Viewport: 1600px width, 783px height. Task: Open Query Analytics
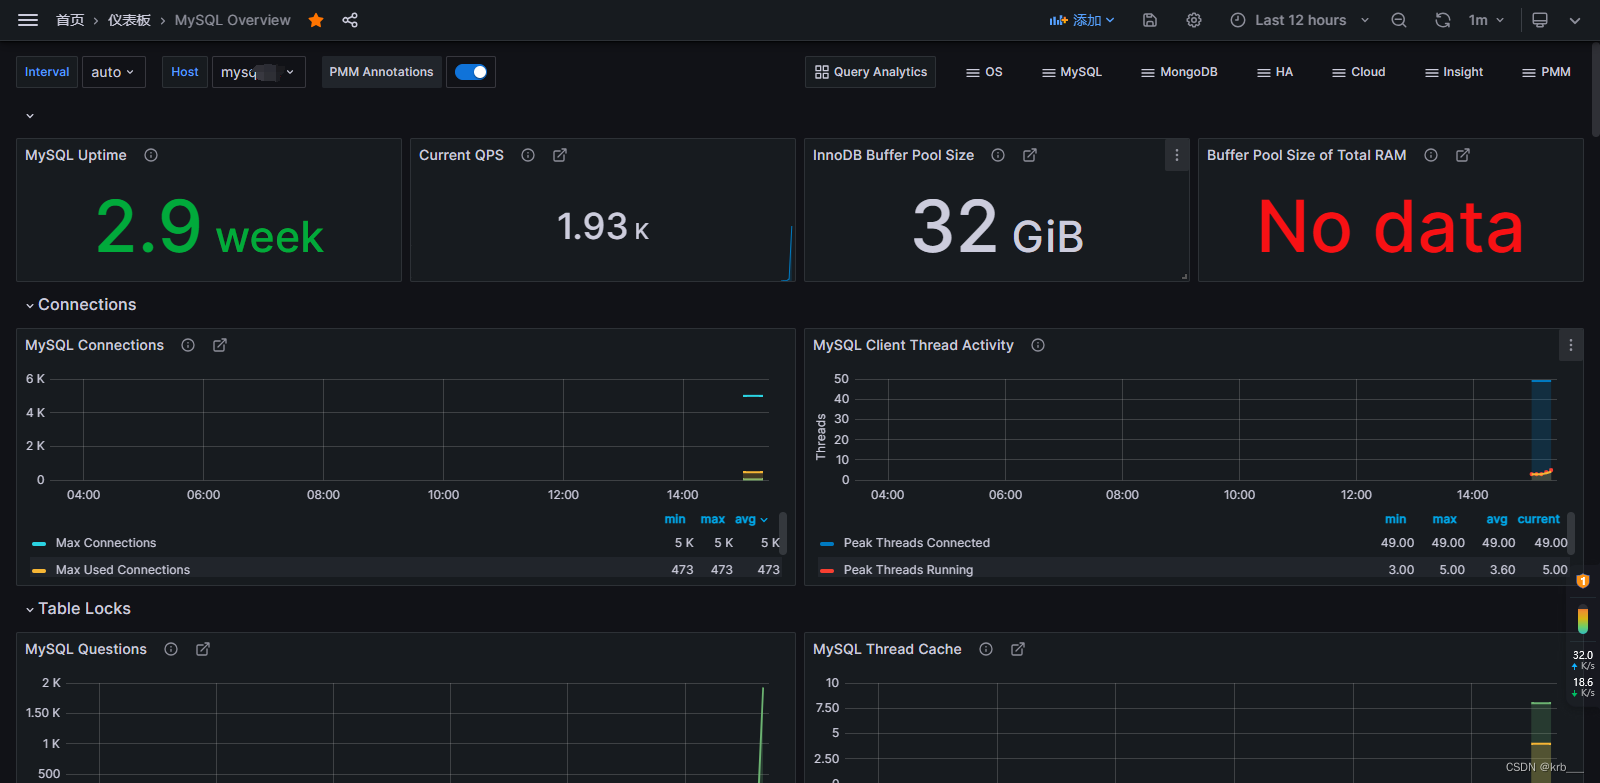pyautogui.click(x=870, y=72)
